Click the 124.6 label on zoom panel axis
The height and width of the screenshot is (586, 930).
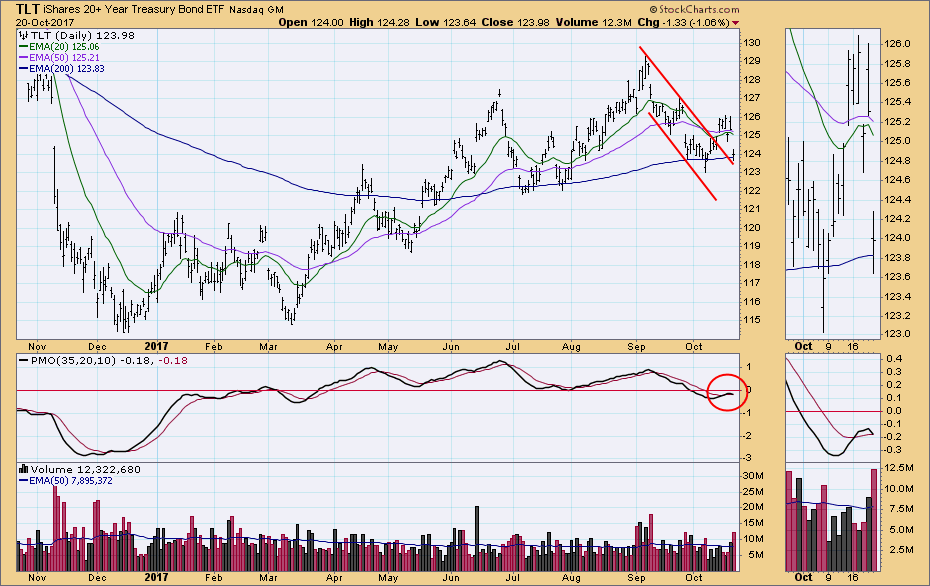pos(897,179)
